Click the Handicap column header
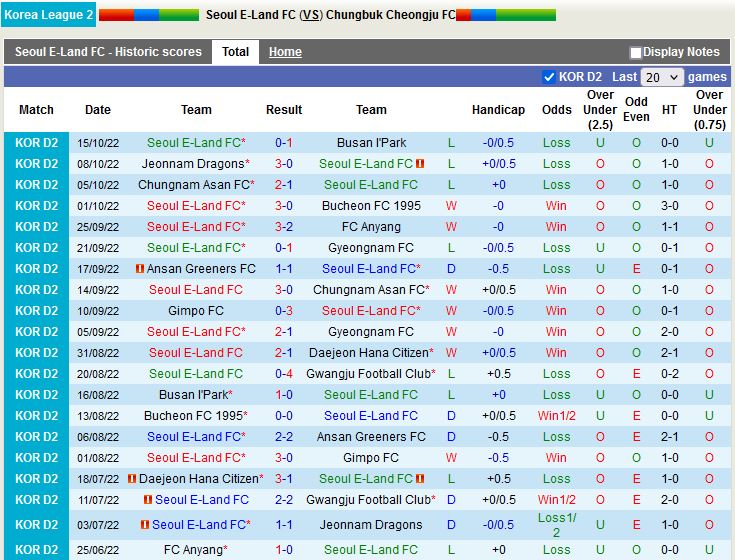The height and width of the screenshot is (560, 735). click(x=498, y=110)
